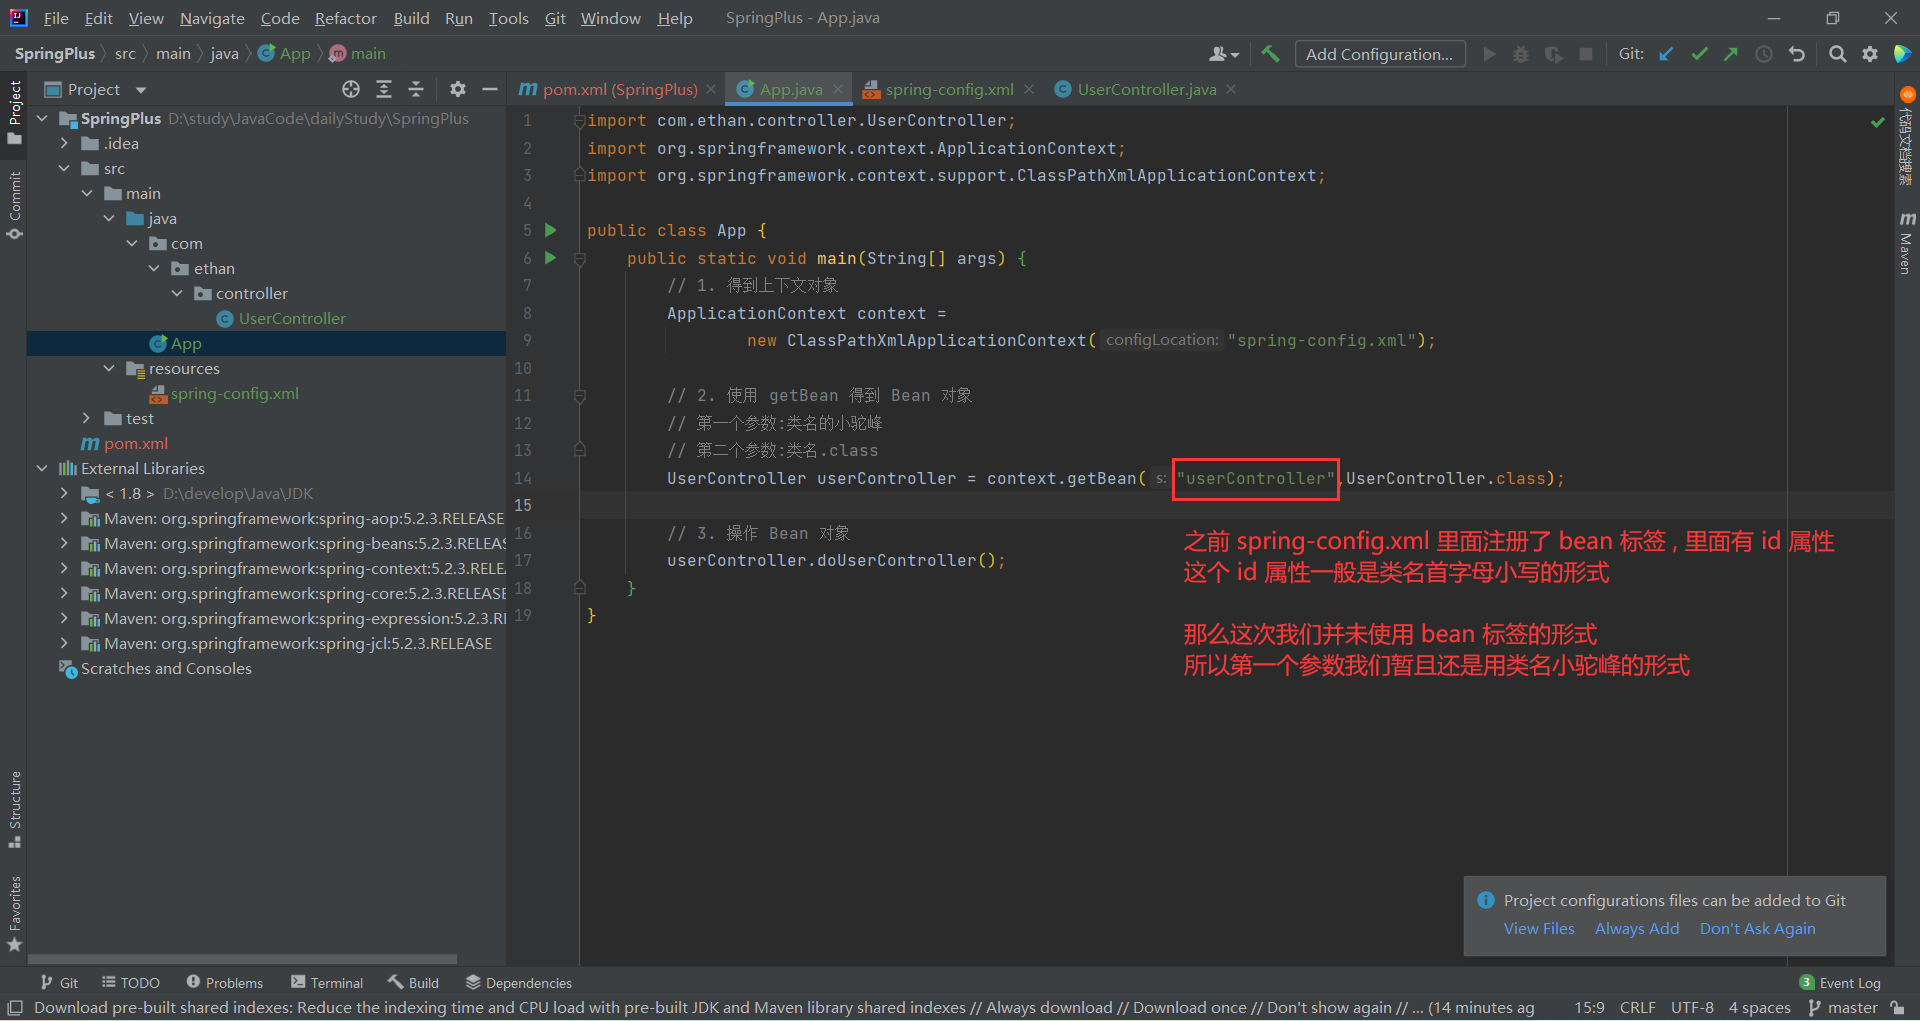Image resolution: width=1920 pixels, height=1021 pixels.
Task: Click the Debug bug icon in toolbar
Action: [1521, 54]
